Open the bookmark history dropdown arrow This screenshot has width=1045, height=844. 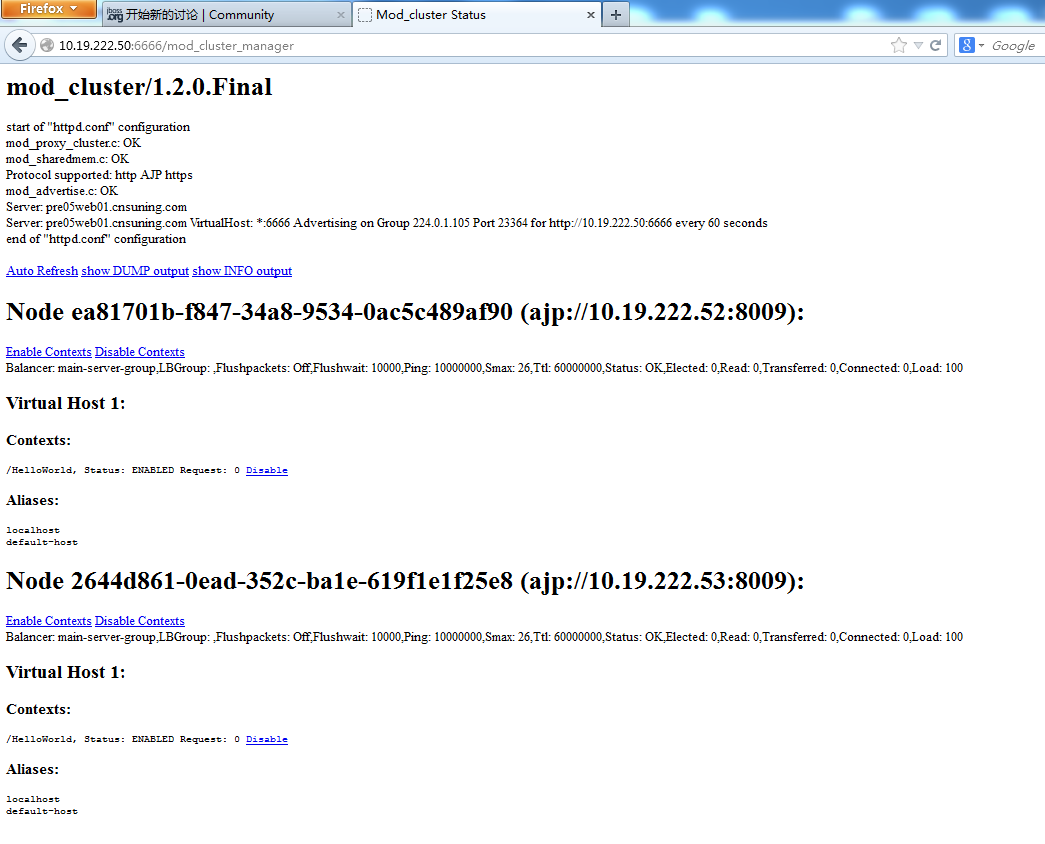[x=918, y=45]
